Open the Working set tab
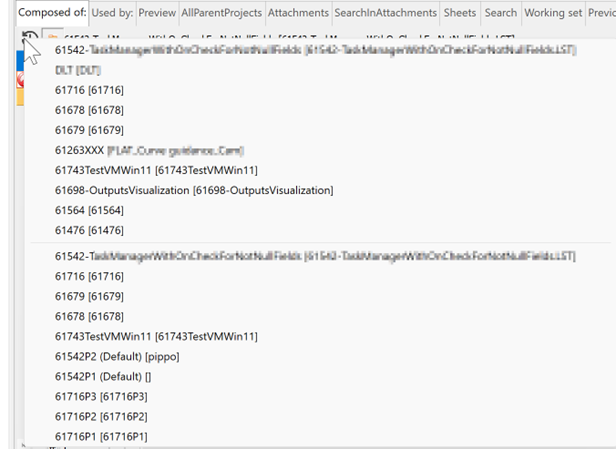This screenshot has width=616, height=449. [553, 13]
